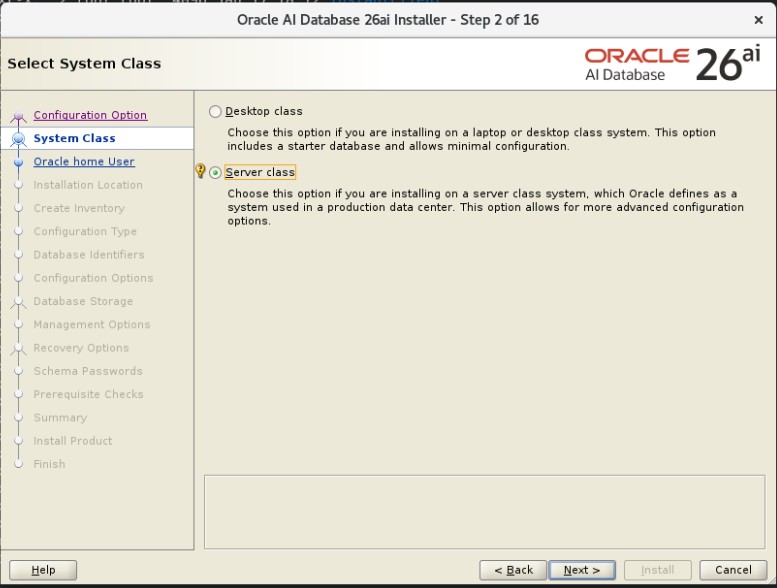The height and width of the screenshot is (588, 777).
Task: Click the Schema Passwords step
Action: click(88, 371)
